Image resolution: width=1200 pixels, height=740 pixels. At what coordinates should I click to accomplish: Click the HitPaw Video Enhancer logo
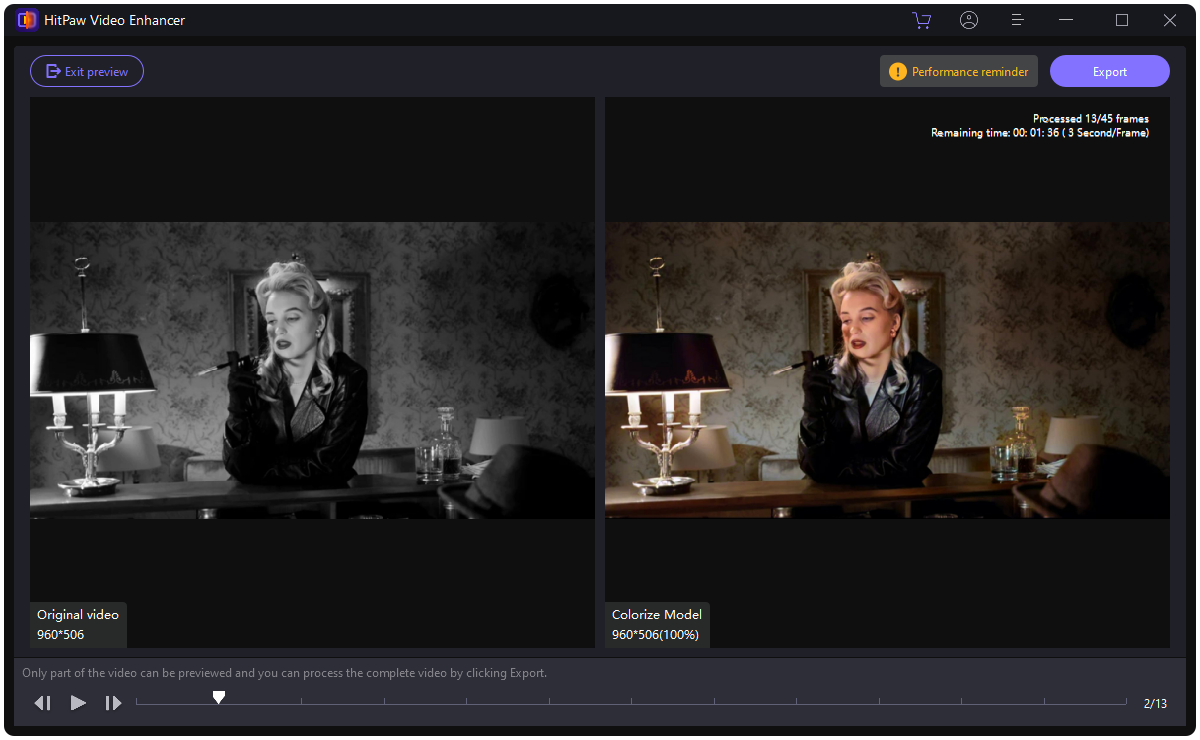[27, 20]
